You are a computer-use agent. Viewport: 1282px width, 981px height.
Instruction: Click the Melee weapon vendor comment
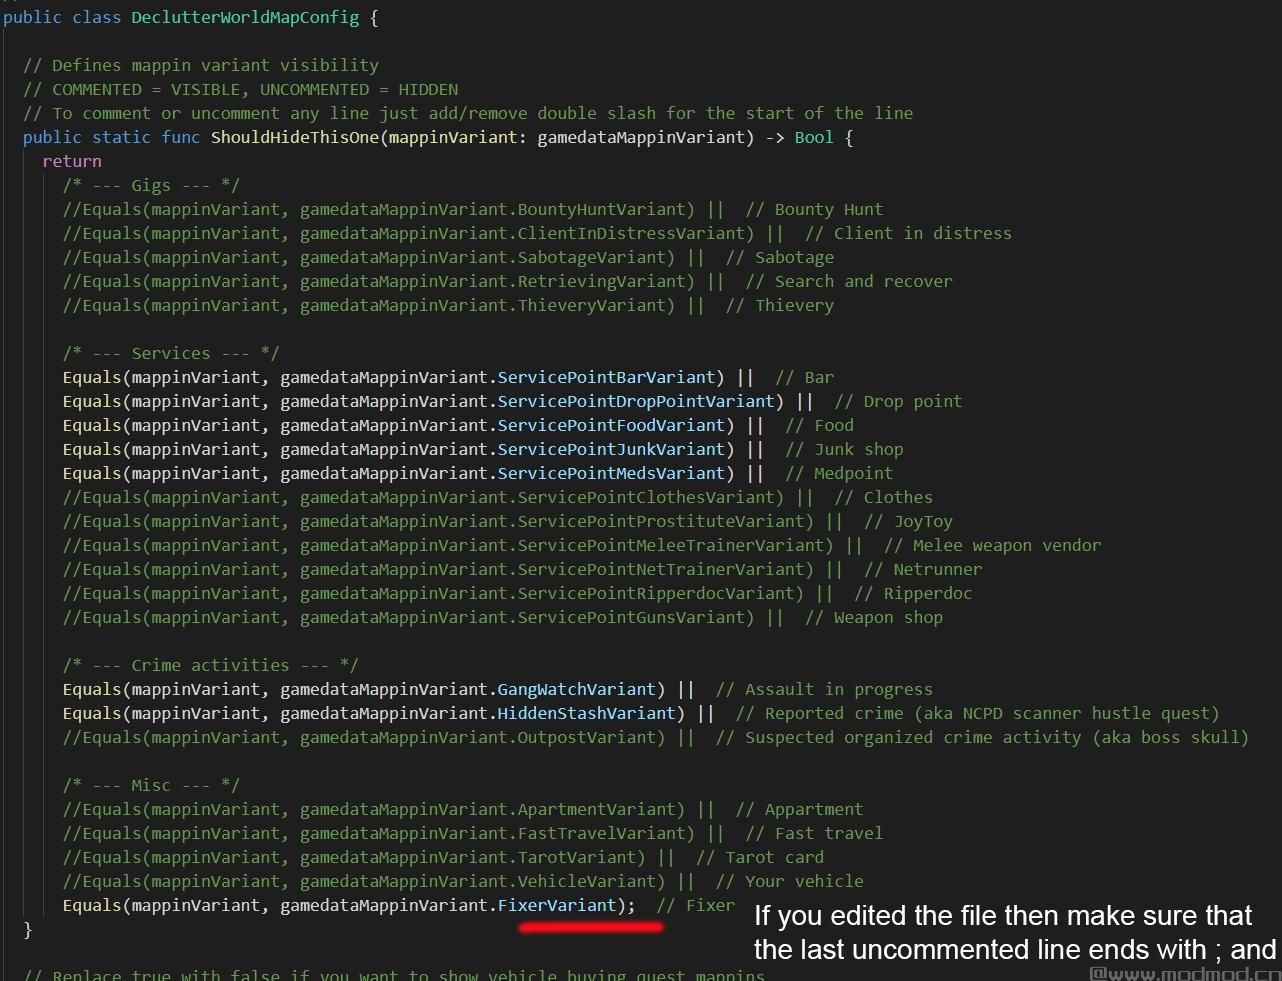pos(992,545)
